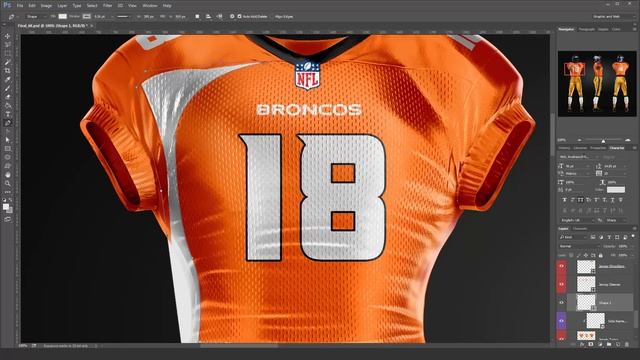Toggle the All Caps text style button
Image resolution: width=640 pixels, height=360 pixels.
coord(580,200)
